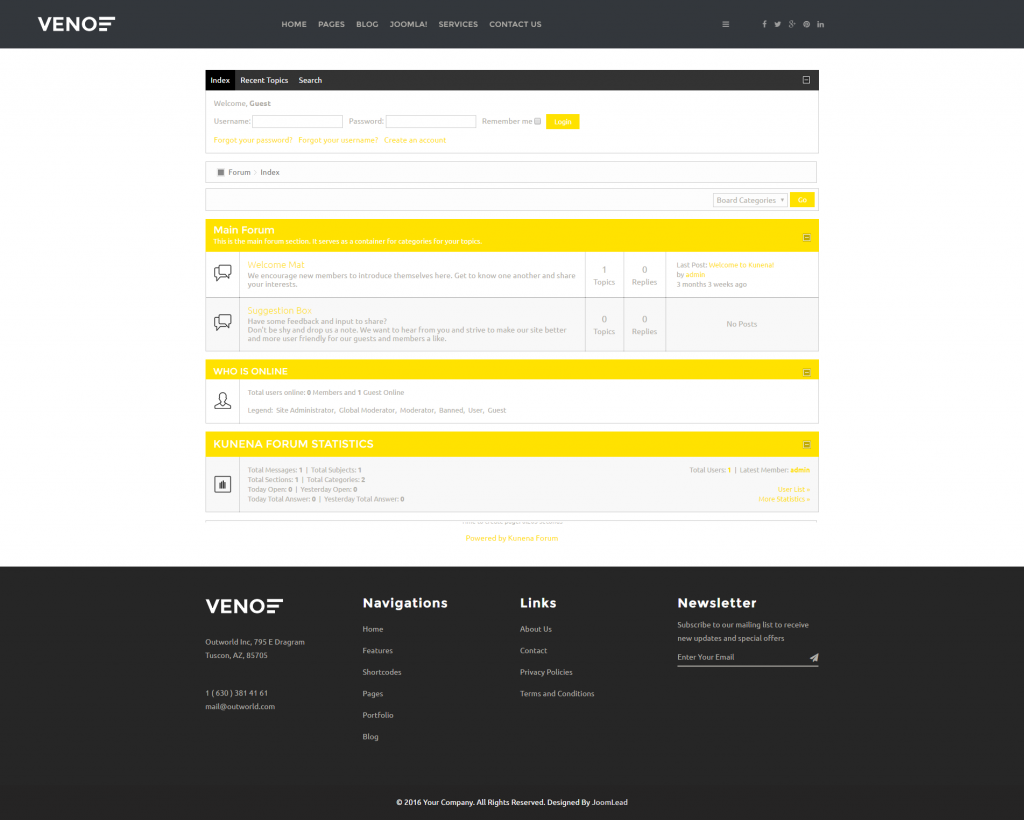Open the Google+ social icon
The height and width of the screenshot is (820, 1024).
pyautogui.click(x=791, y=24)
